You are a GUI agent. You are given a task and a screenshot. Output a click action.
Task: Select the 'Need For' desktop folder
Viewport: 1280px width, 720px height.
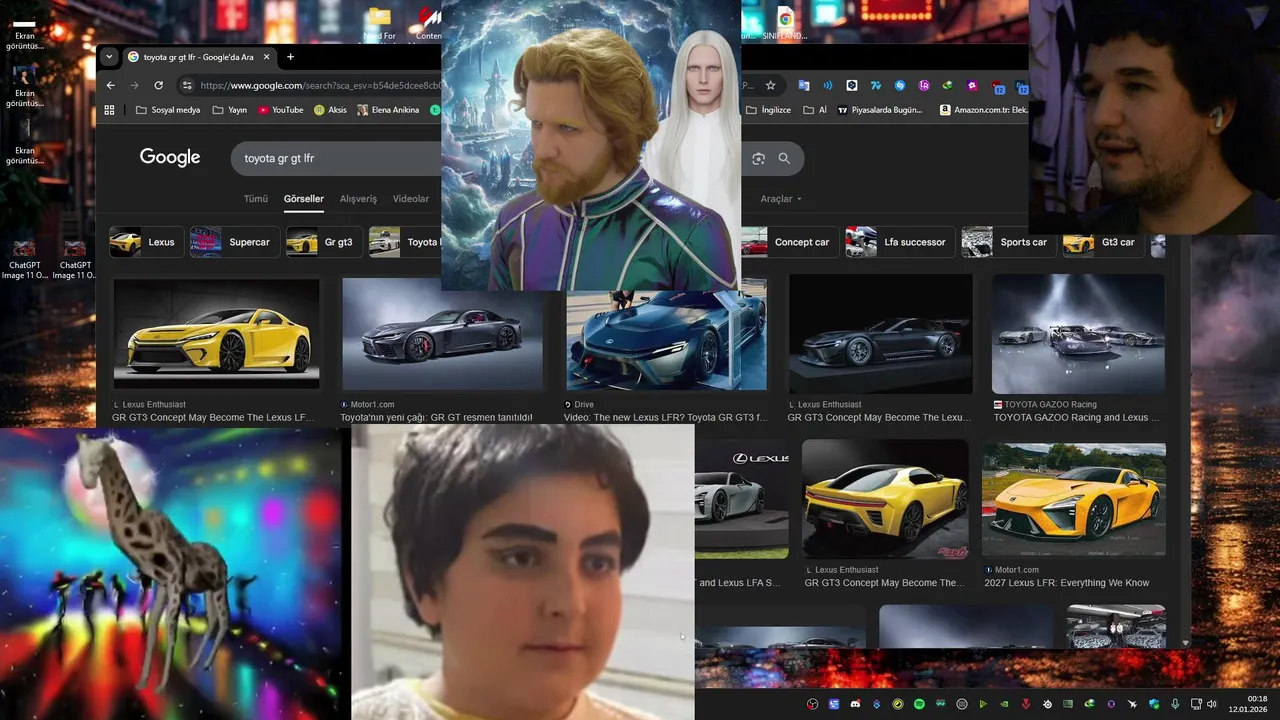tap(379, 22)
